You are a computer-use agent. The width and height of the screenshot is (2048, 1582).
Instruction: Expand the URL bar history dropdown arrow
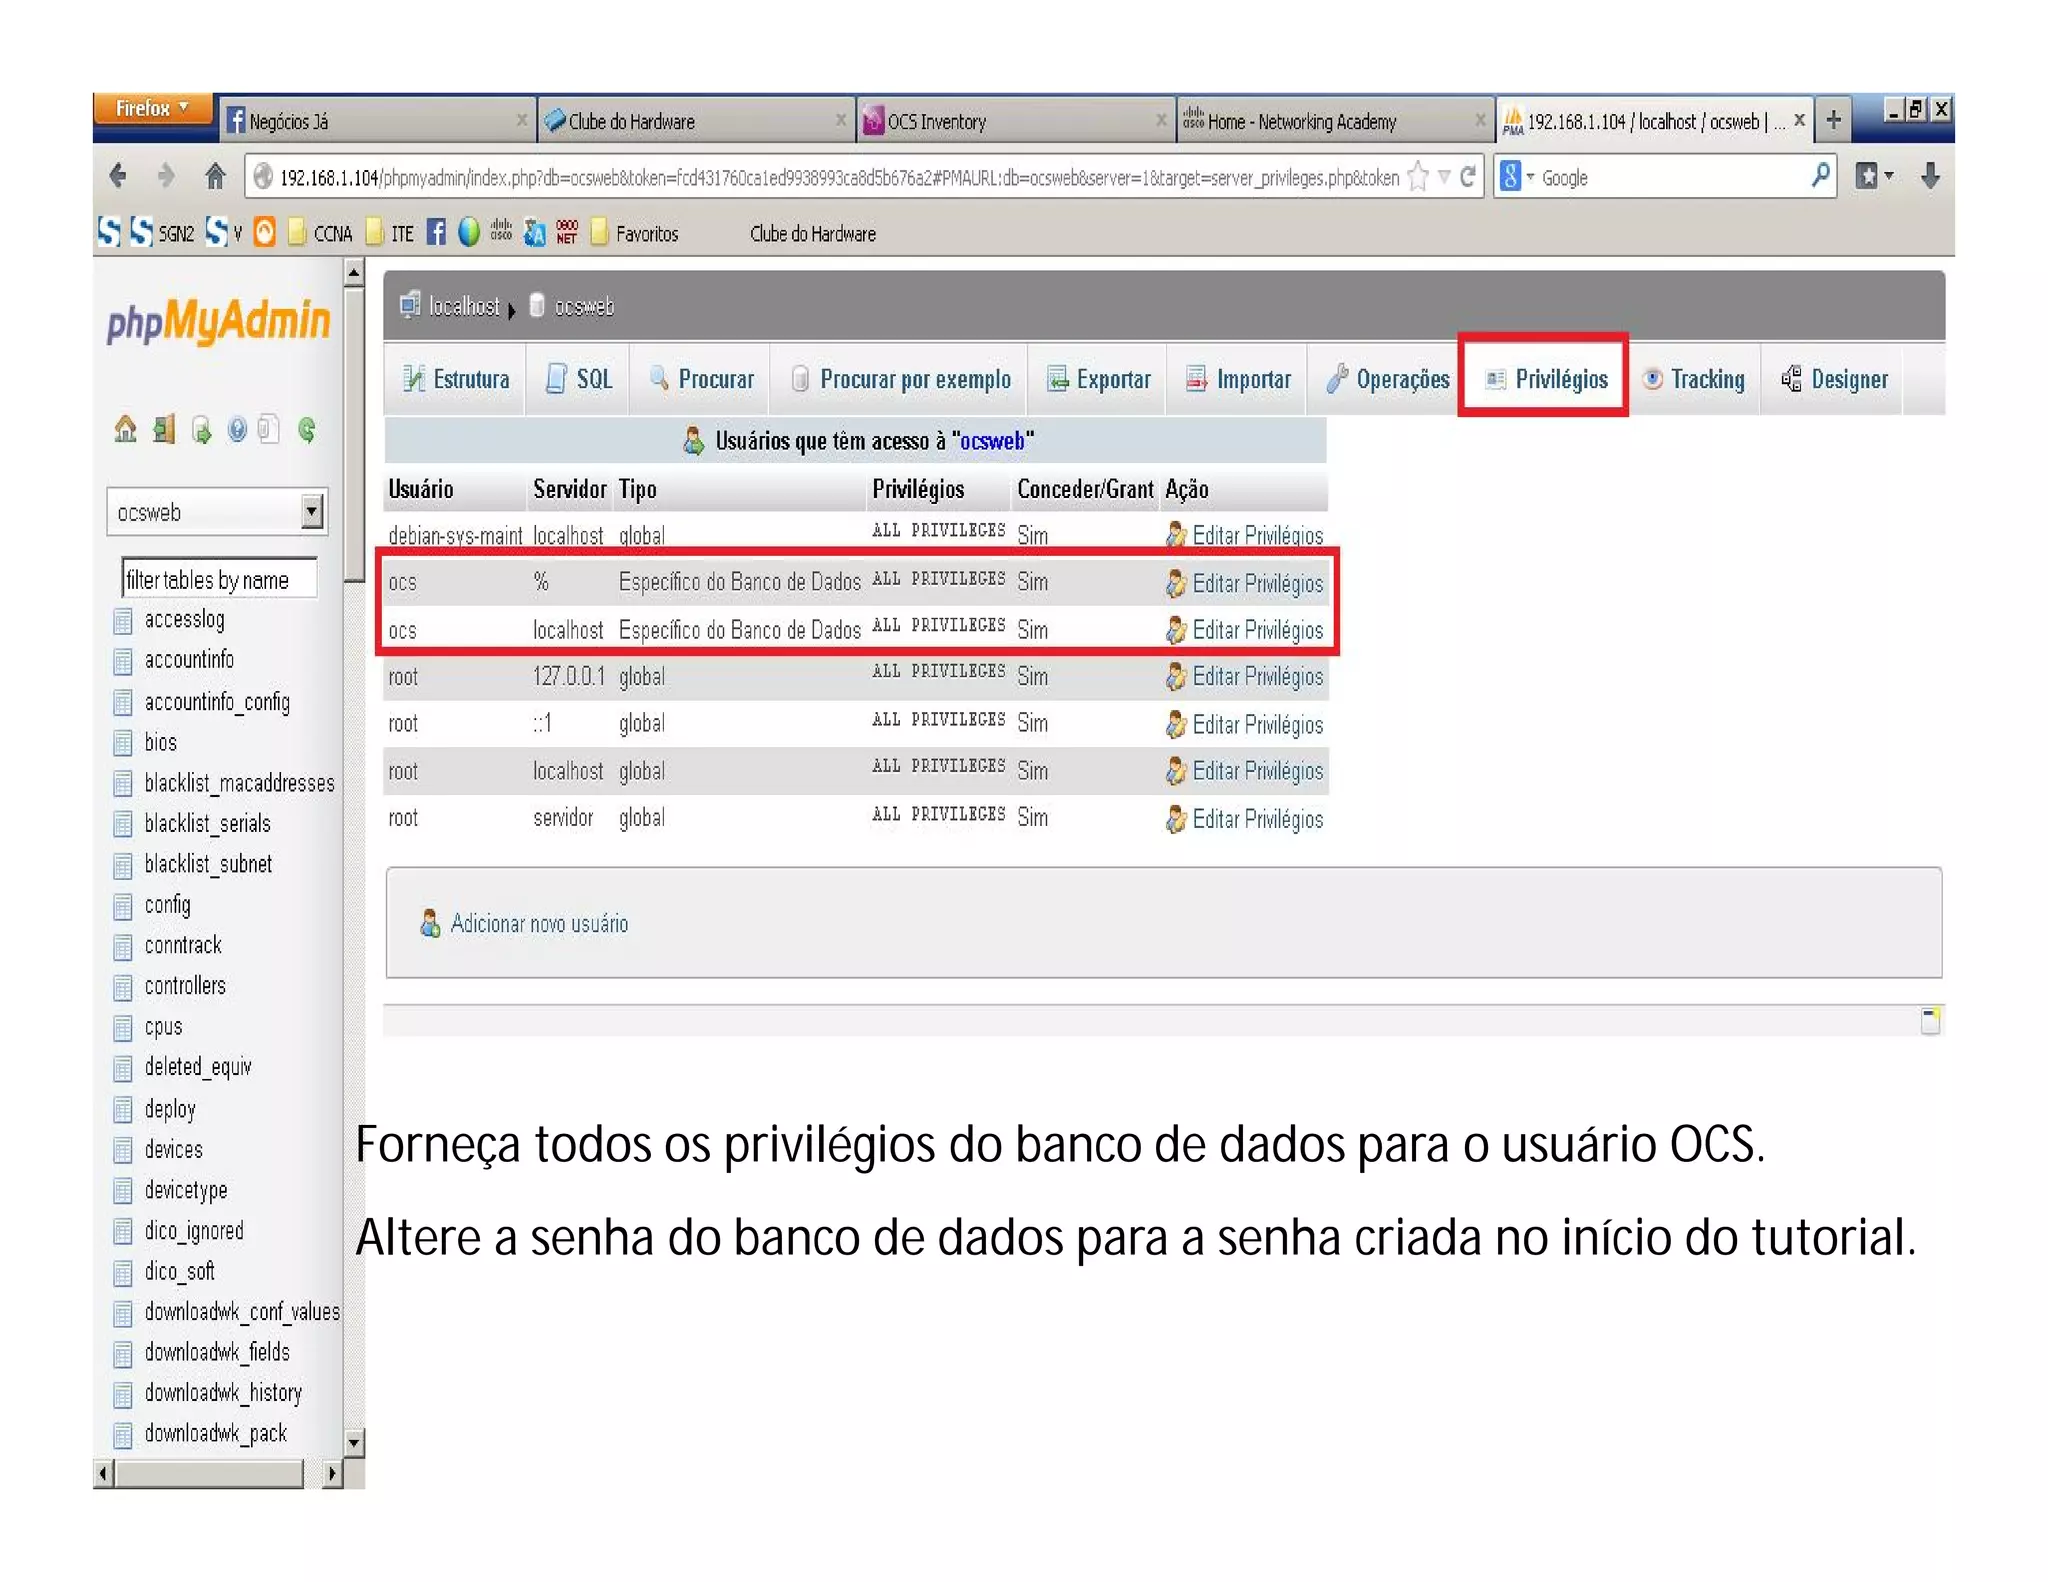[1444, 177]
